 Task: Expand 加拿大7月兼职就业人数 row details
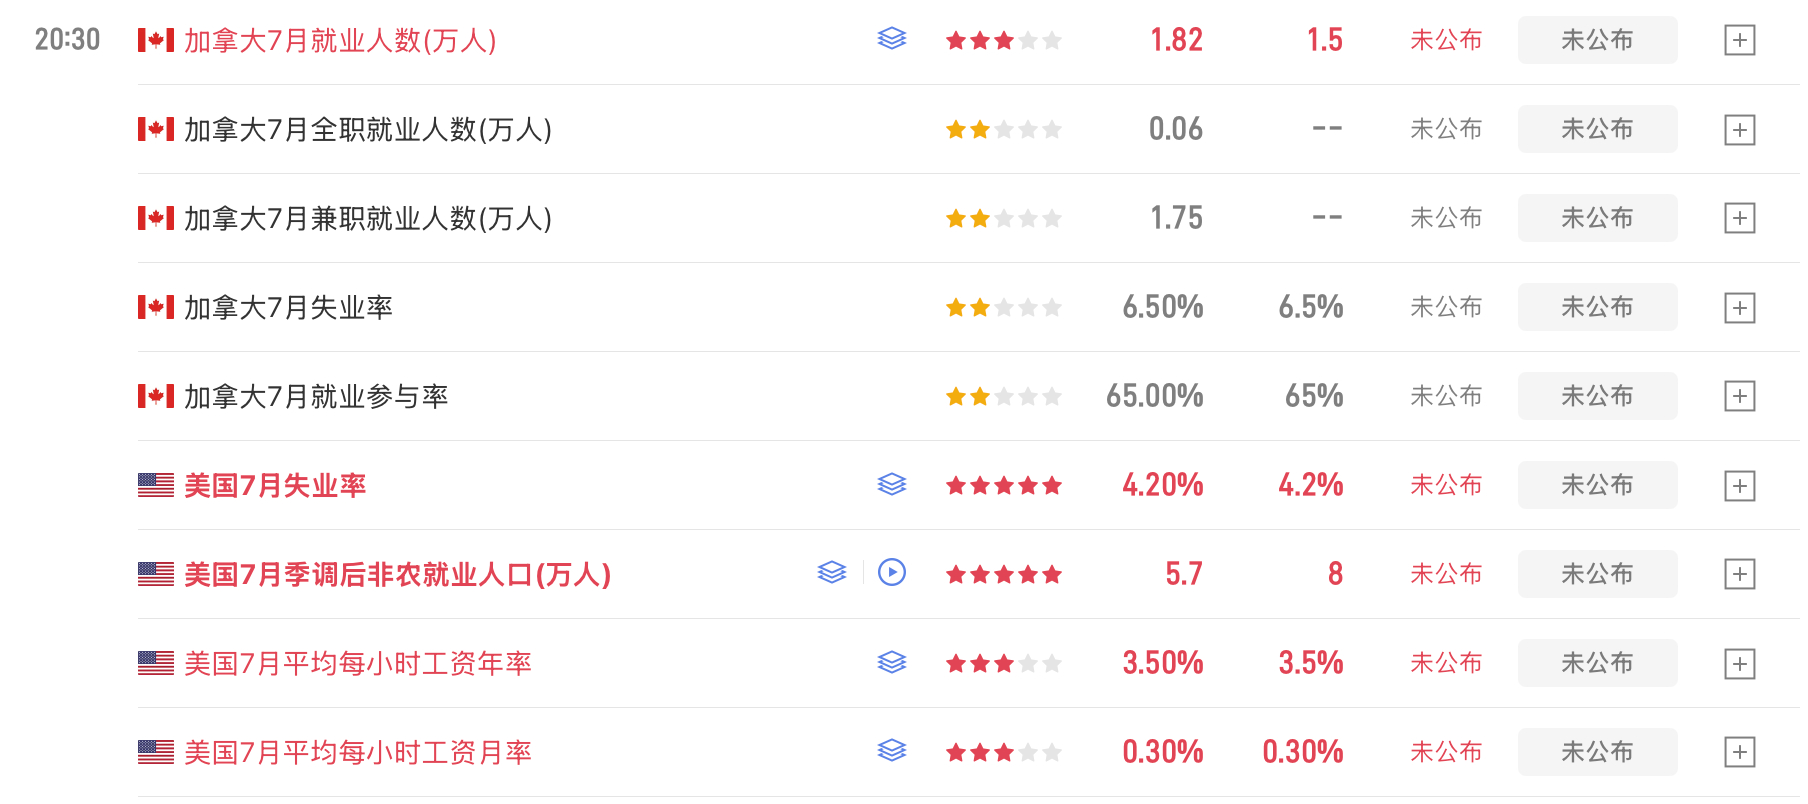(x=1740, y=219)
